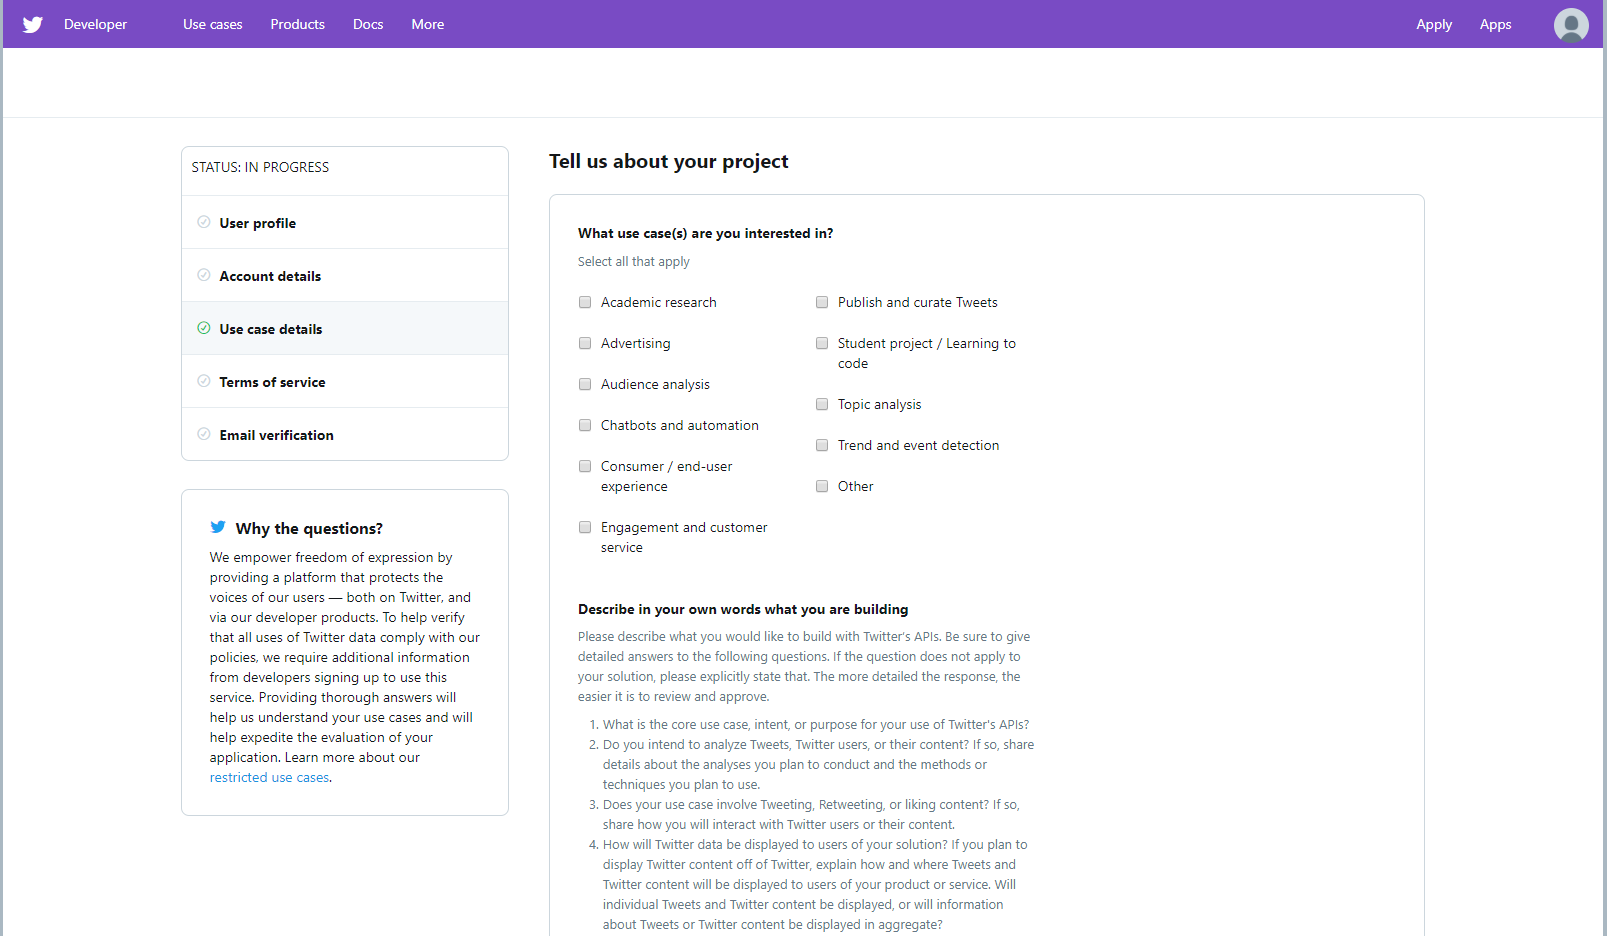Go to the Apps page
The width and height of the screenshot is (1607, 936).
click(1495, 24)
